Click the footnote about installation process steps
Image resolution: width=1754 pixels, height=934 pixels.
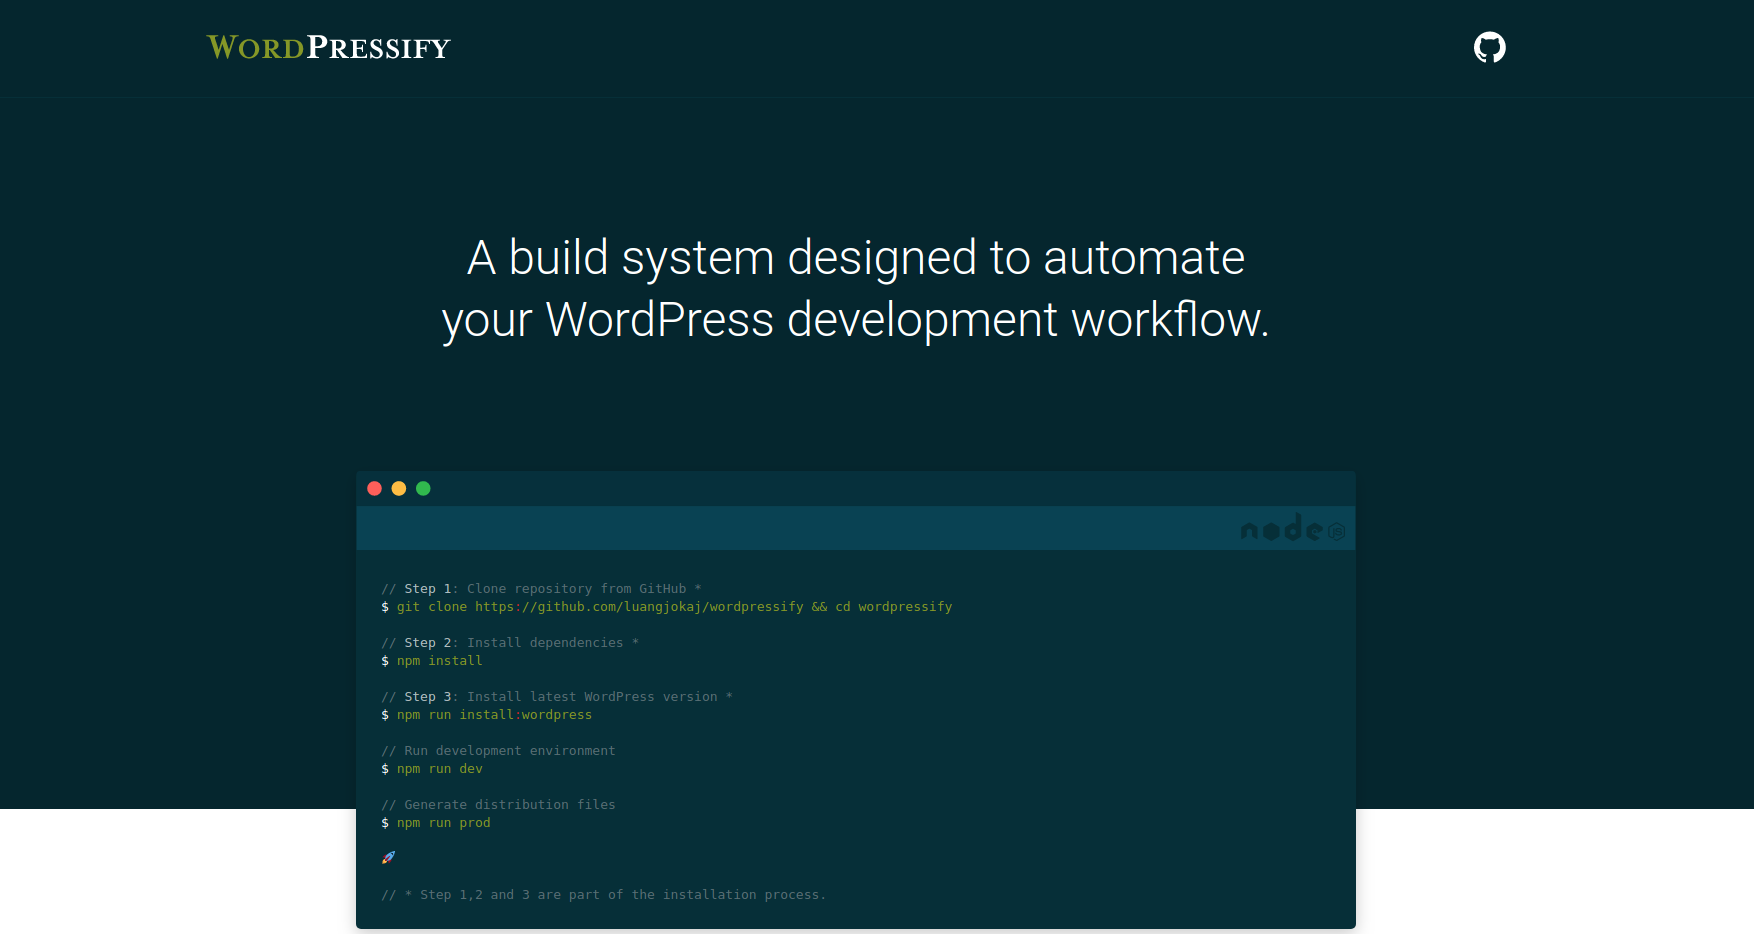coord(604,895)
